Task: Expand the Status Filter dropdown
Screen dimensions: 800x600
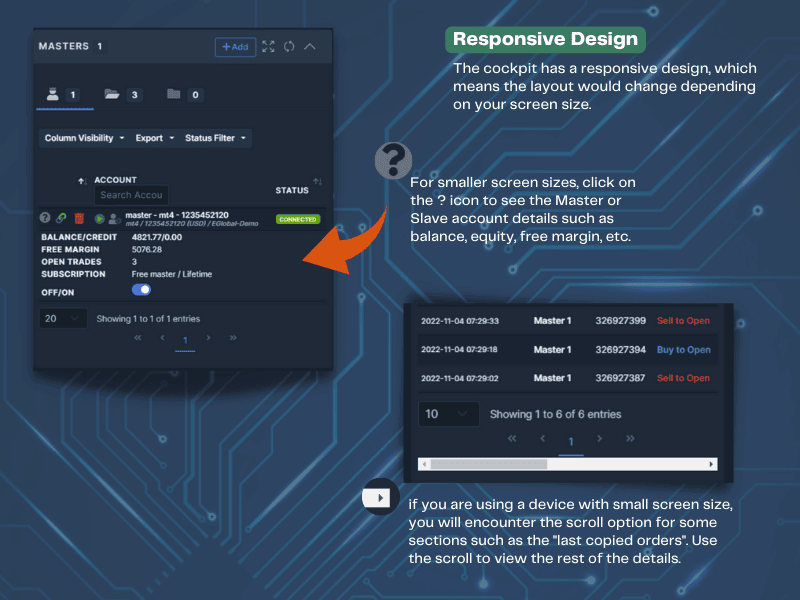Action: [x=215, y=138]
